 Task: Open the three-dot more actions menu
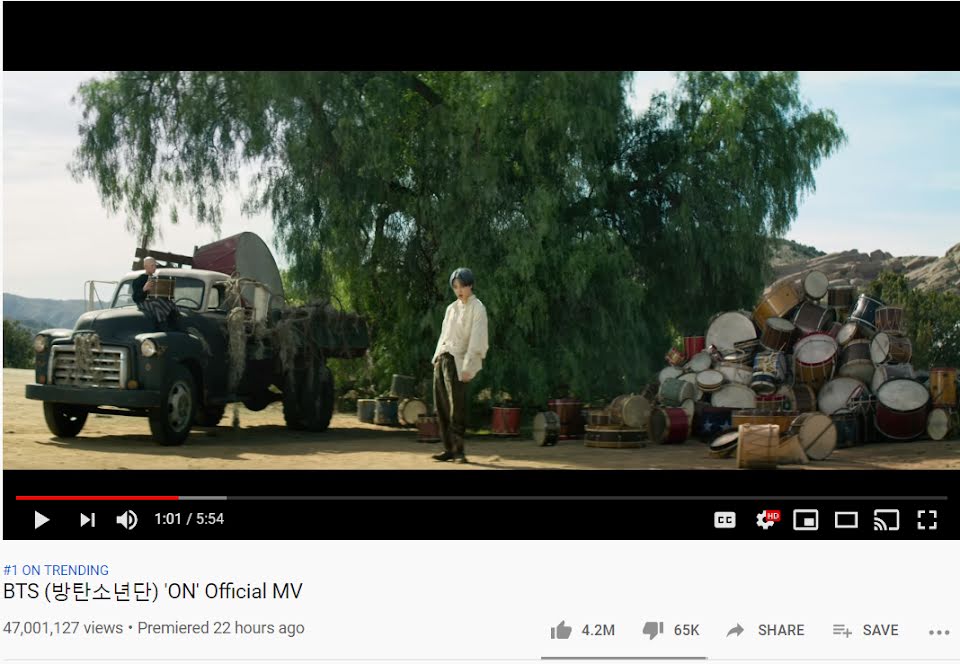click(939, 632)
